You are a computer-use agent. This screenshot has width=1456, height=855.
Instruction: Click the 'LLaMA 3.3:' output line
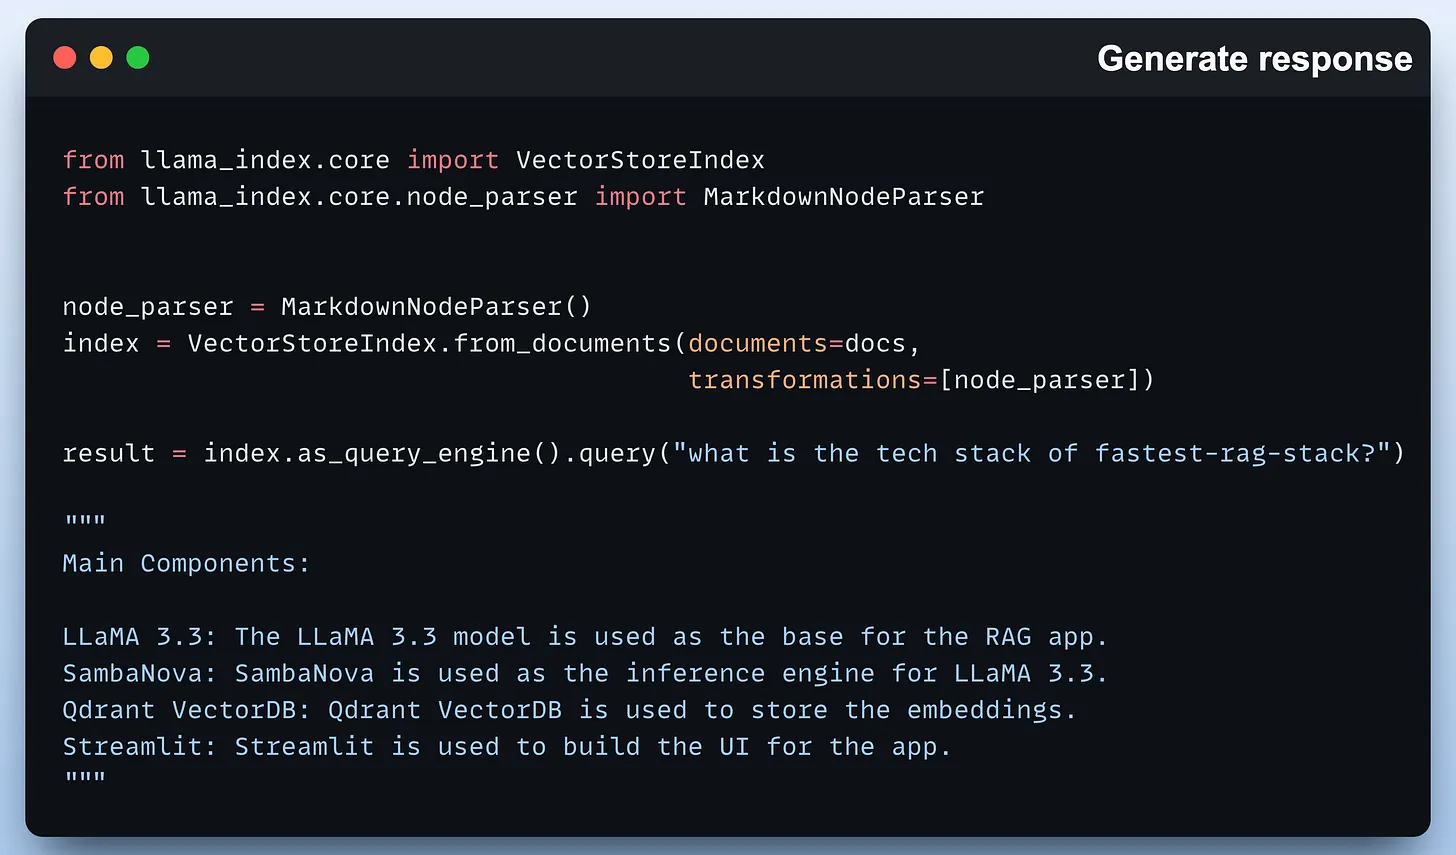[x=585, y=637]
